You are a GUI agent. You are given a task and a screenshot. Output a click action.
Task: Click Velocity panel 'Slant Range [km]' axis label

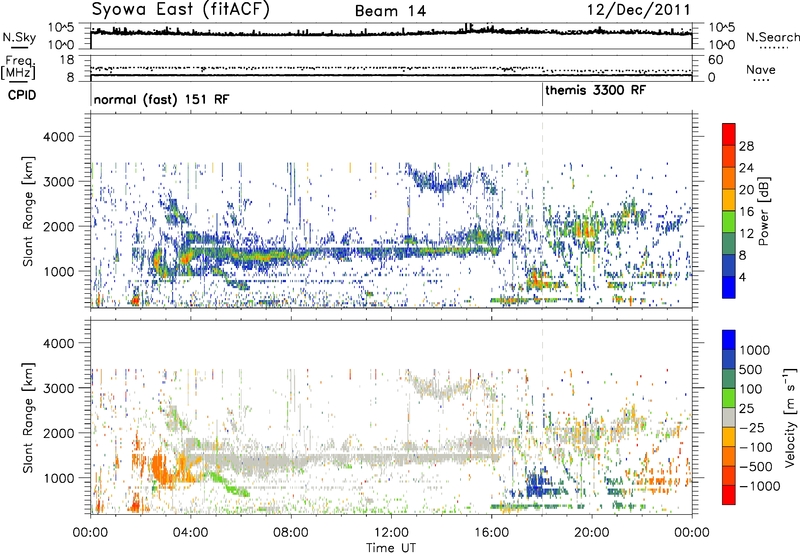click(28, 418)
